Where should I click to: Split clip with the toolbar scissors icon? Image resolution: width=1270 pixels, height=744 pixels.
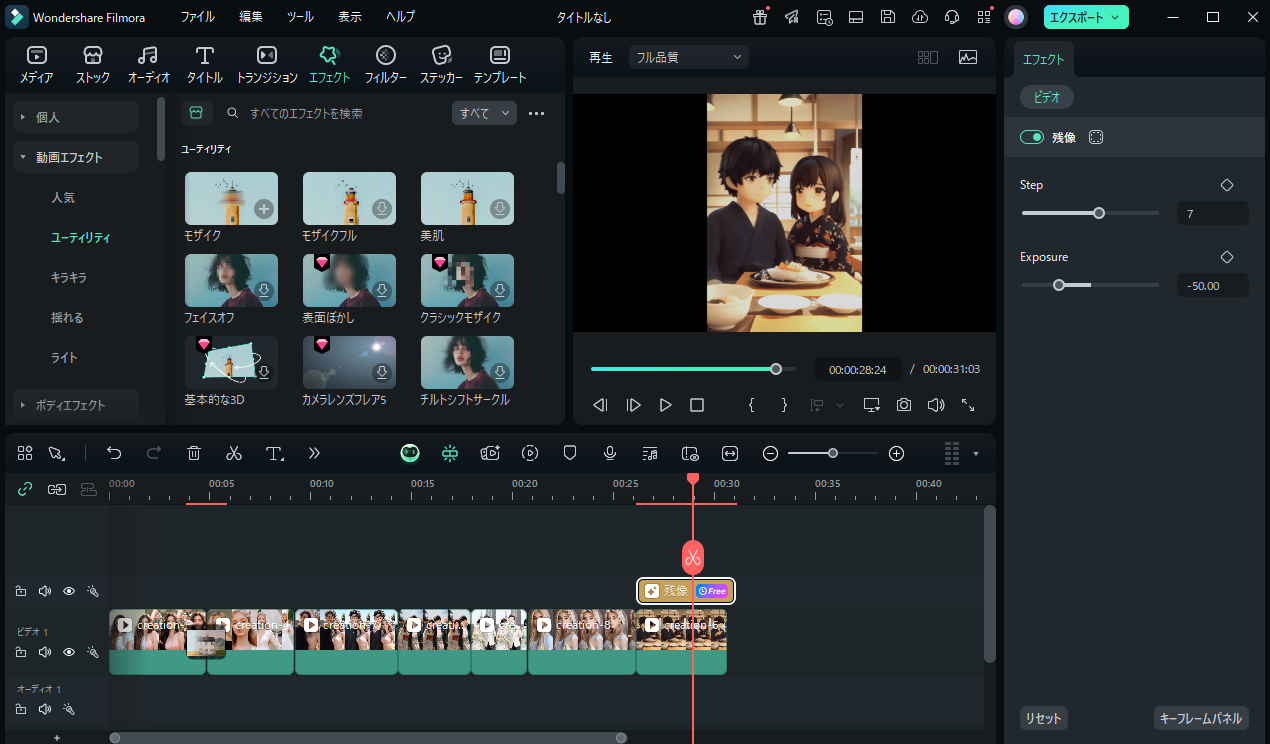234,453
